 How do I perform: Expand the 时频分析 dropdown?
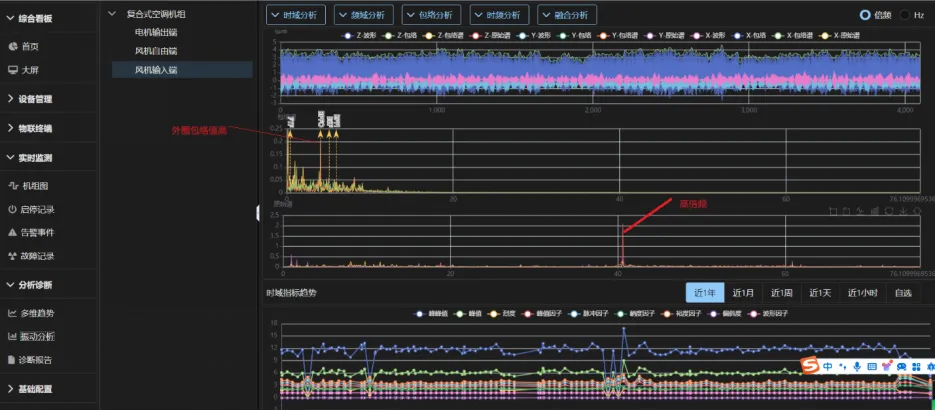pyautogui.click(x=500, y=15)
